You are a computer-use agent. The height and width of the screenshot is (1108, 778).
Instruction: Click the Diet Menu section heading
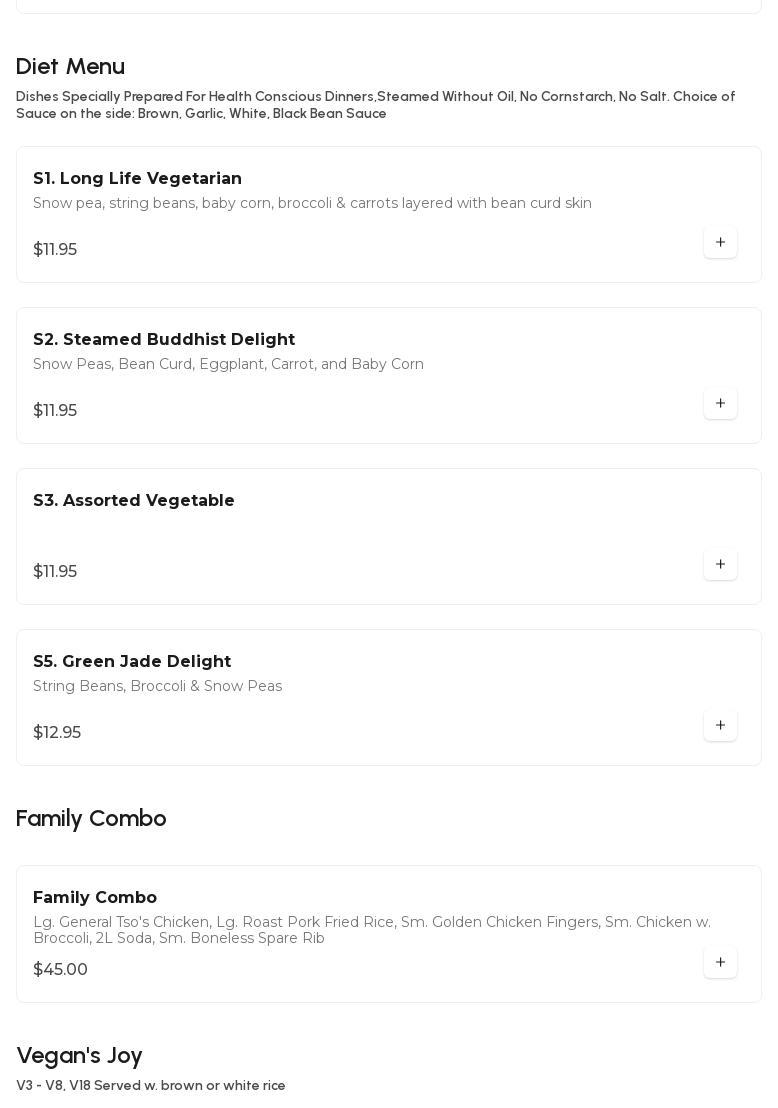[70, 66]
